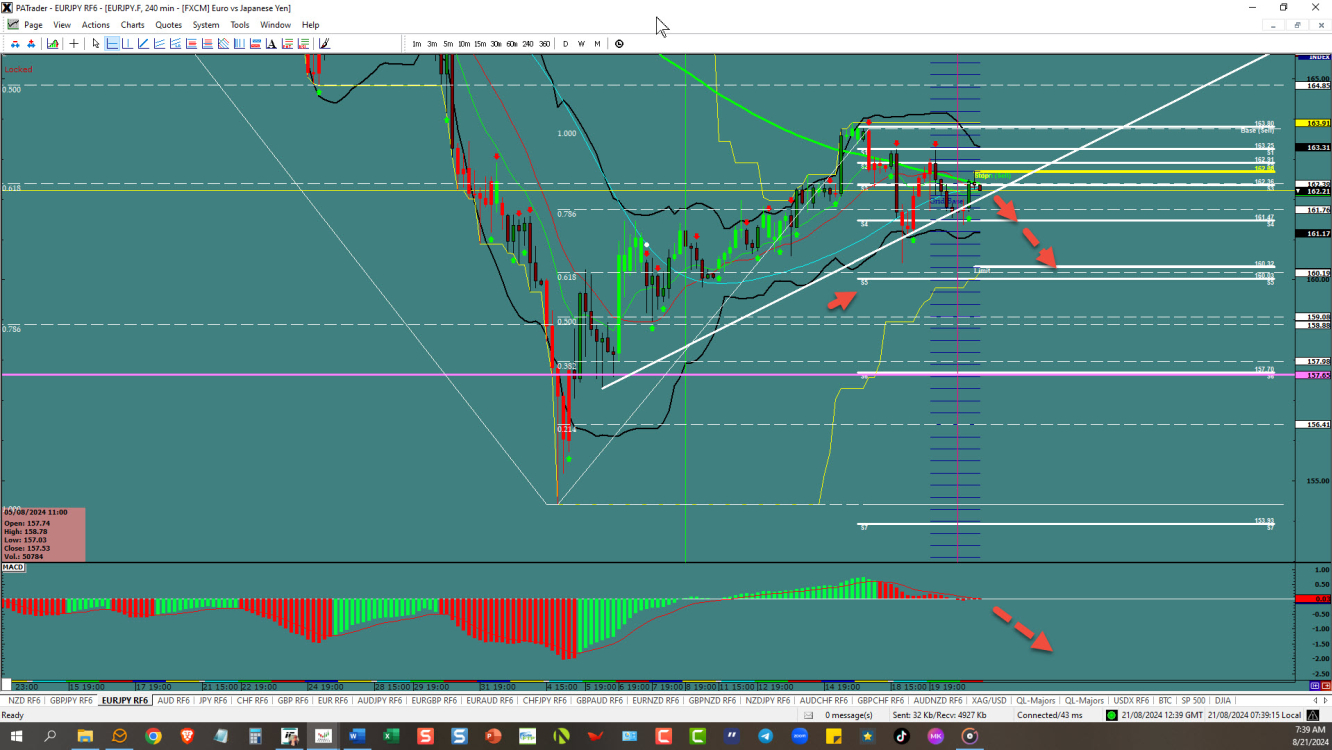Screen dimensions: 1332x750
Task: Switch chart to 15m timeframe
Action: point(480,43)
